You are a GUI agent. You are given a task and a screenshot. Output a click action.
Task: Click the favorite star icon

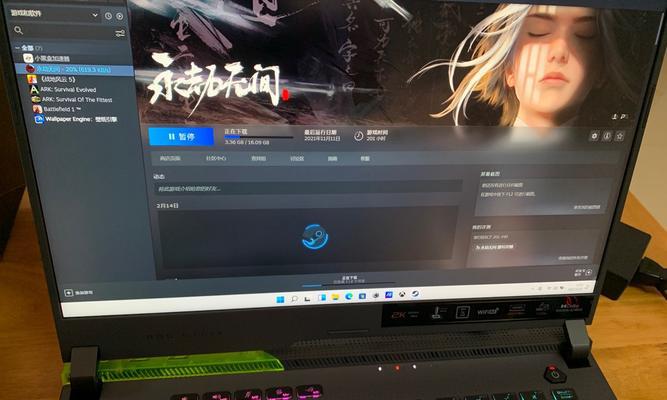[620, 136]
